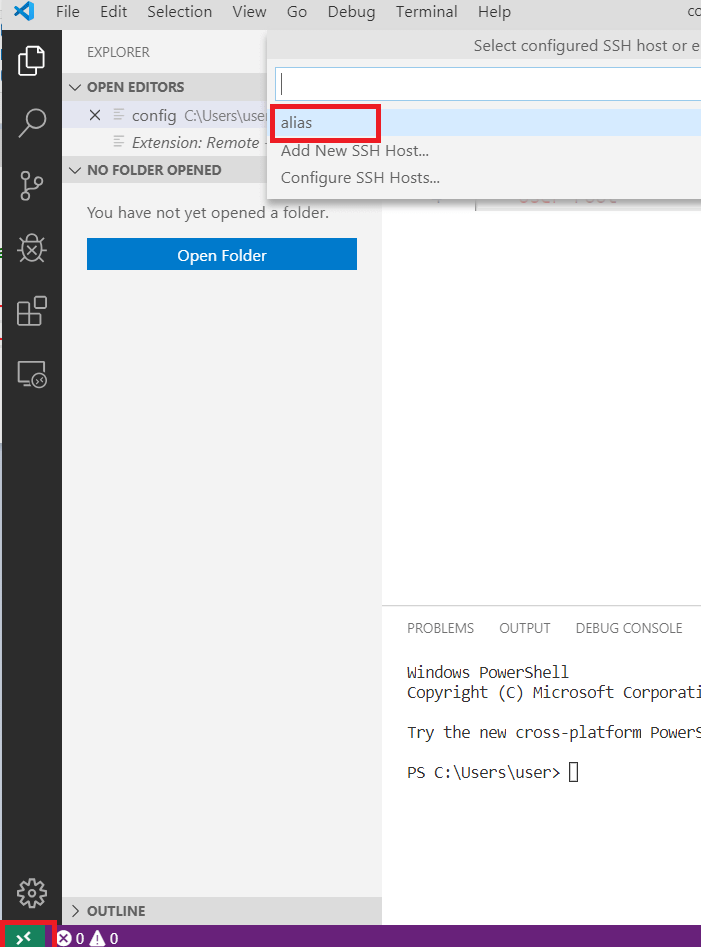The image size is (701, 947).
Task: Switch to the Output panel tab
Action: 525,628
